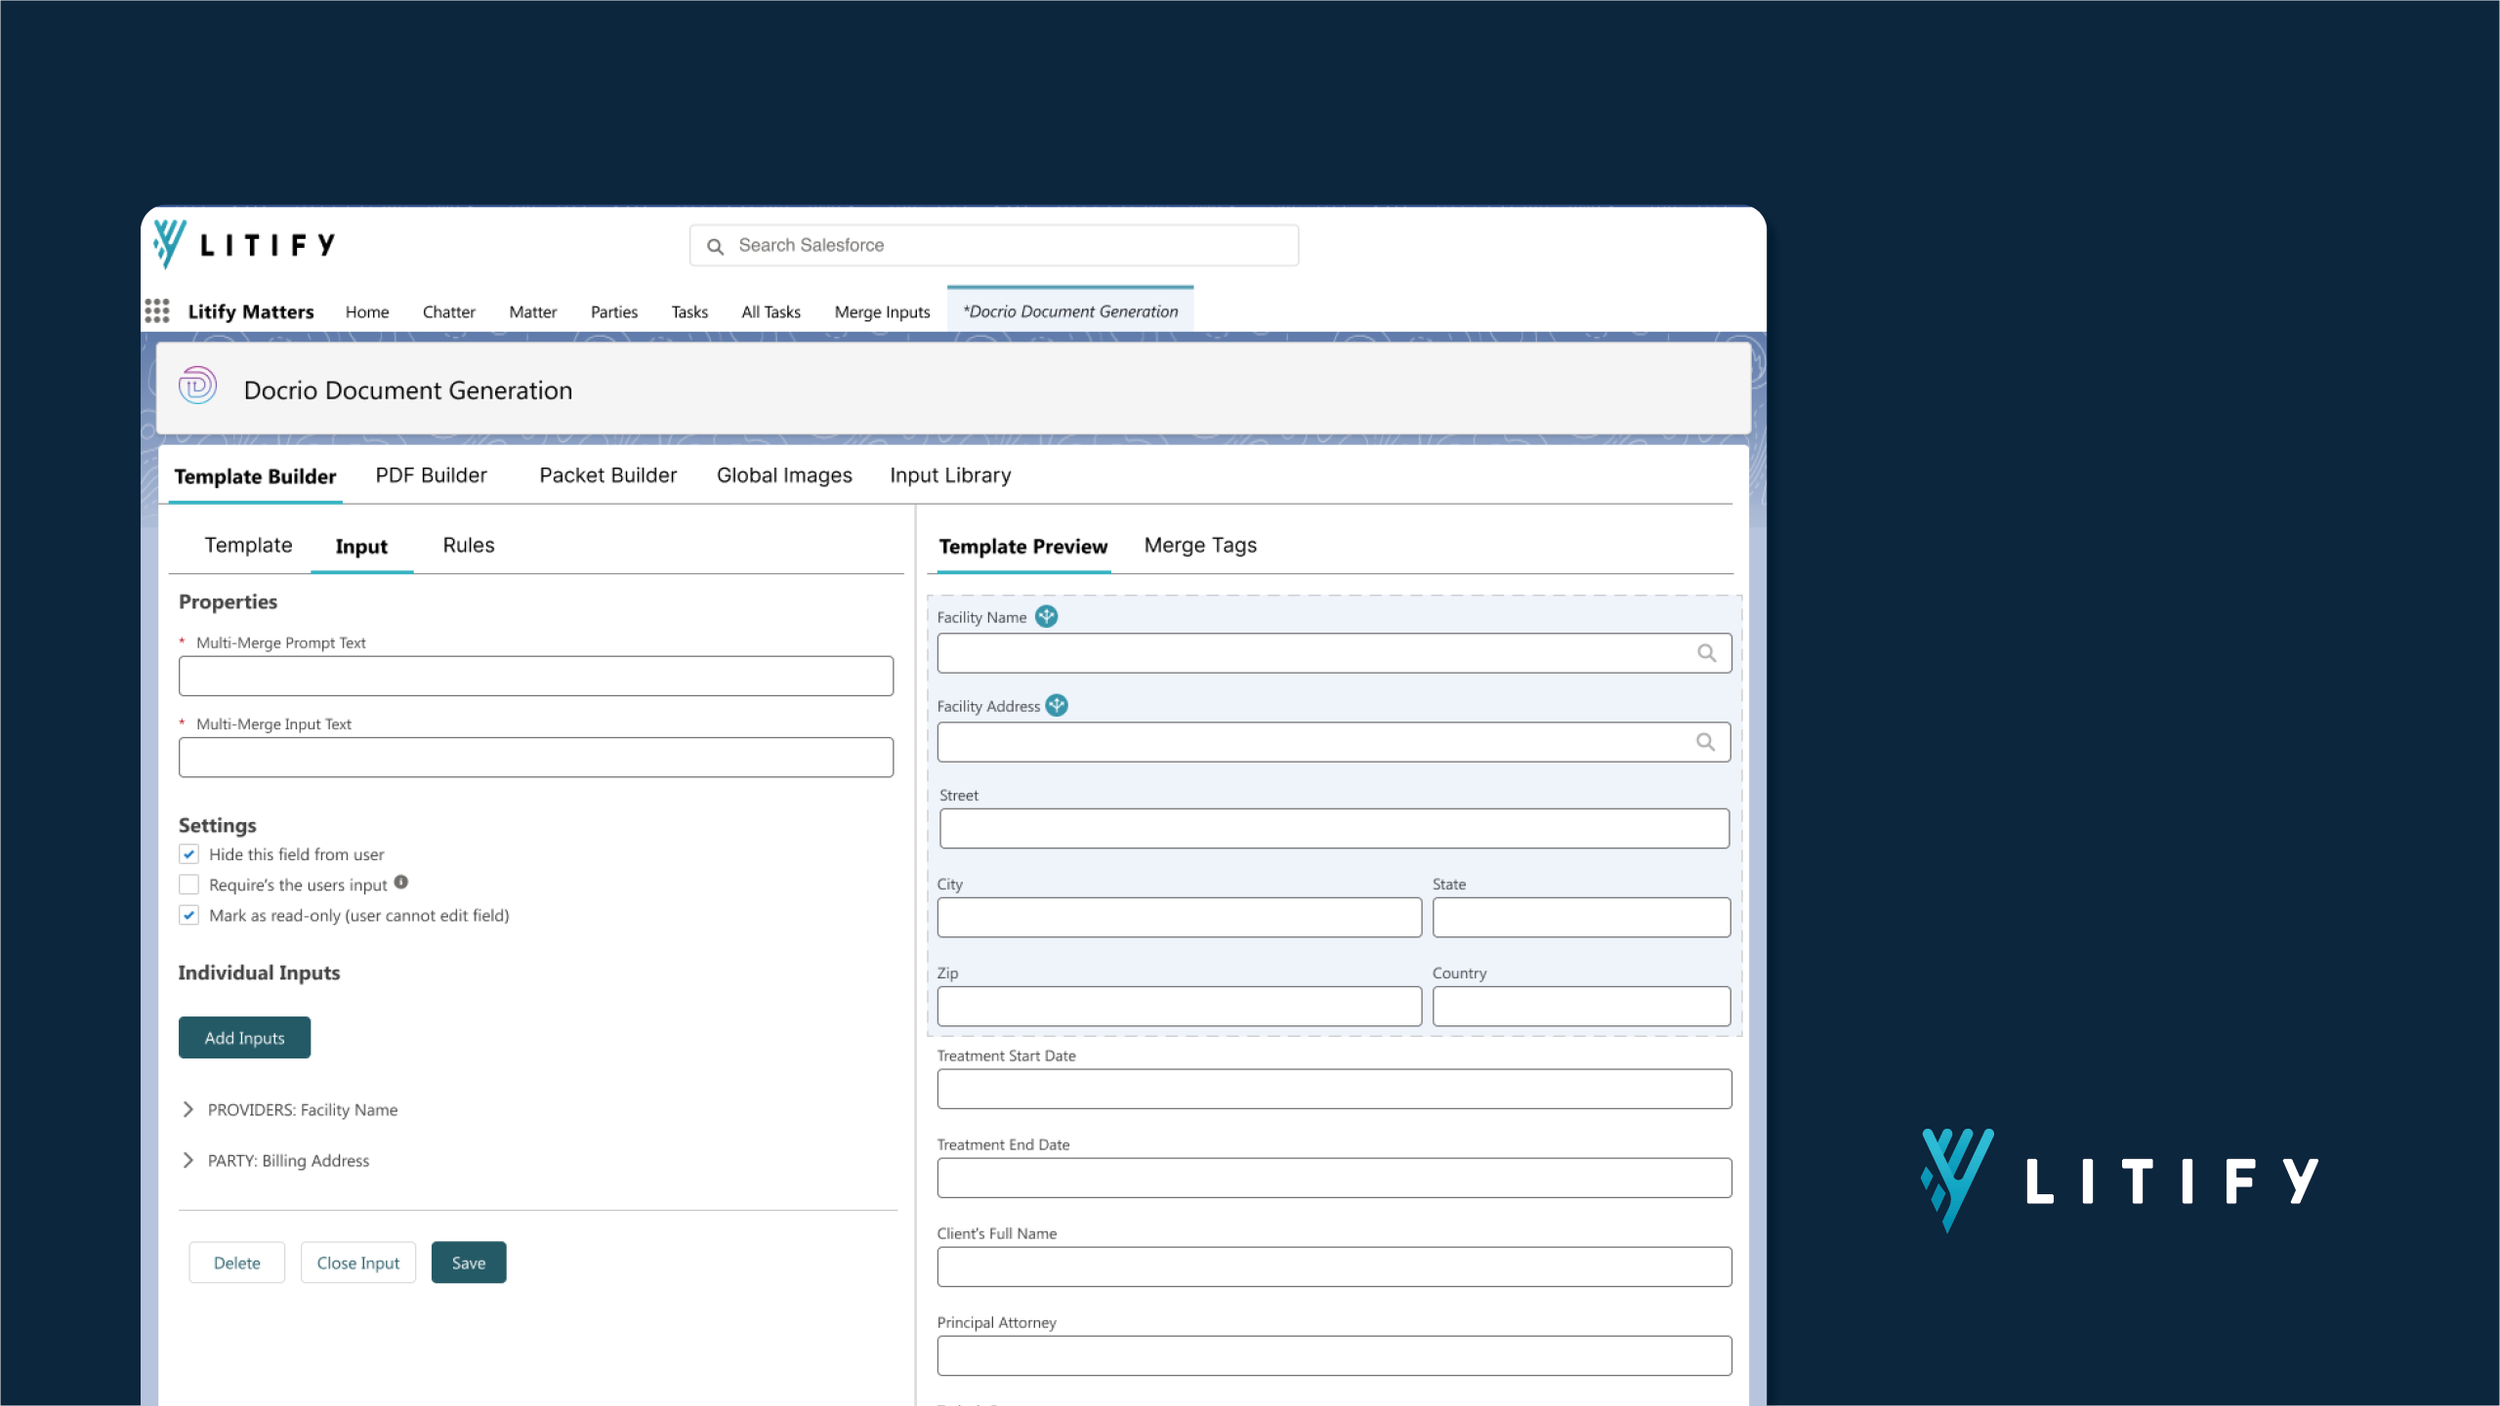Click the lookup magnifier in Facility Address field
The width and height of the screenshot is (2500, 1406).
click(x=1706, y=742)
